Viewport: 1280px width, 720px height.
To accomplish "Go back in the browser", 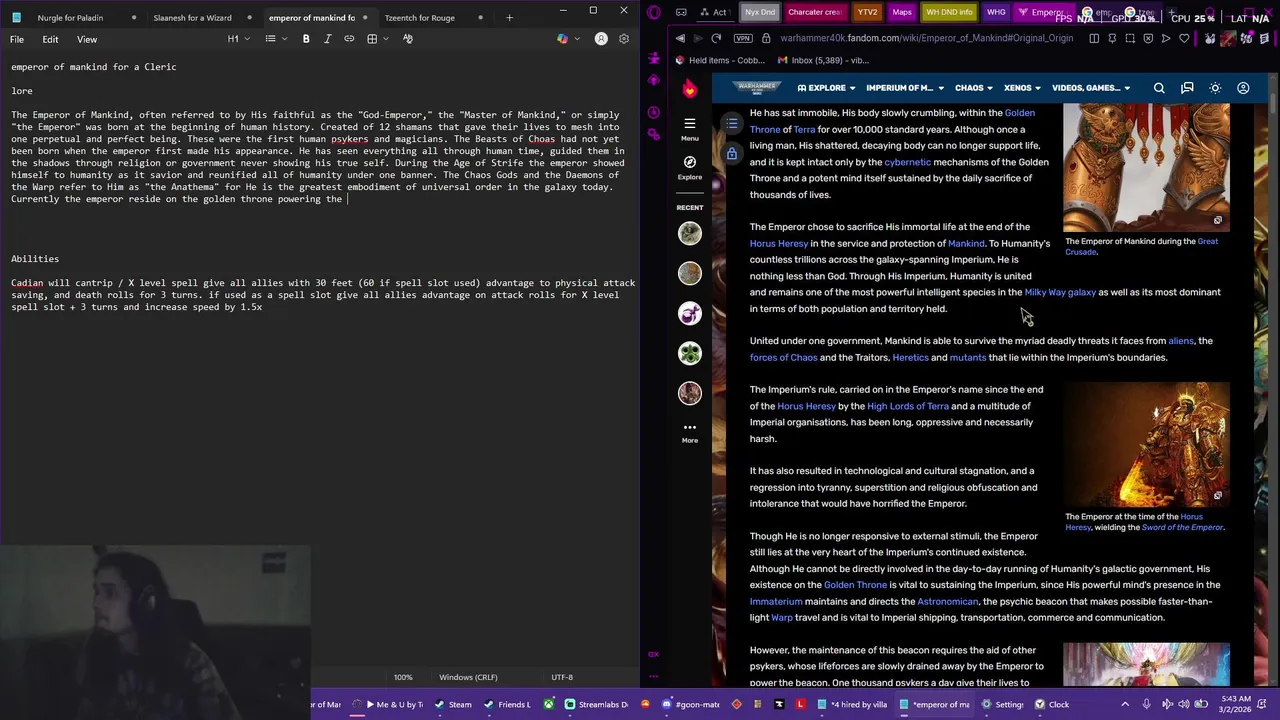I will point(680,38).
